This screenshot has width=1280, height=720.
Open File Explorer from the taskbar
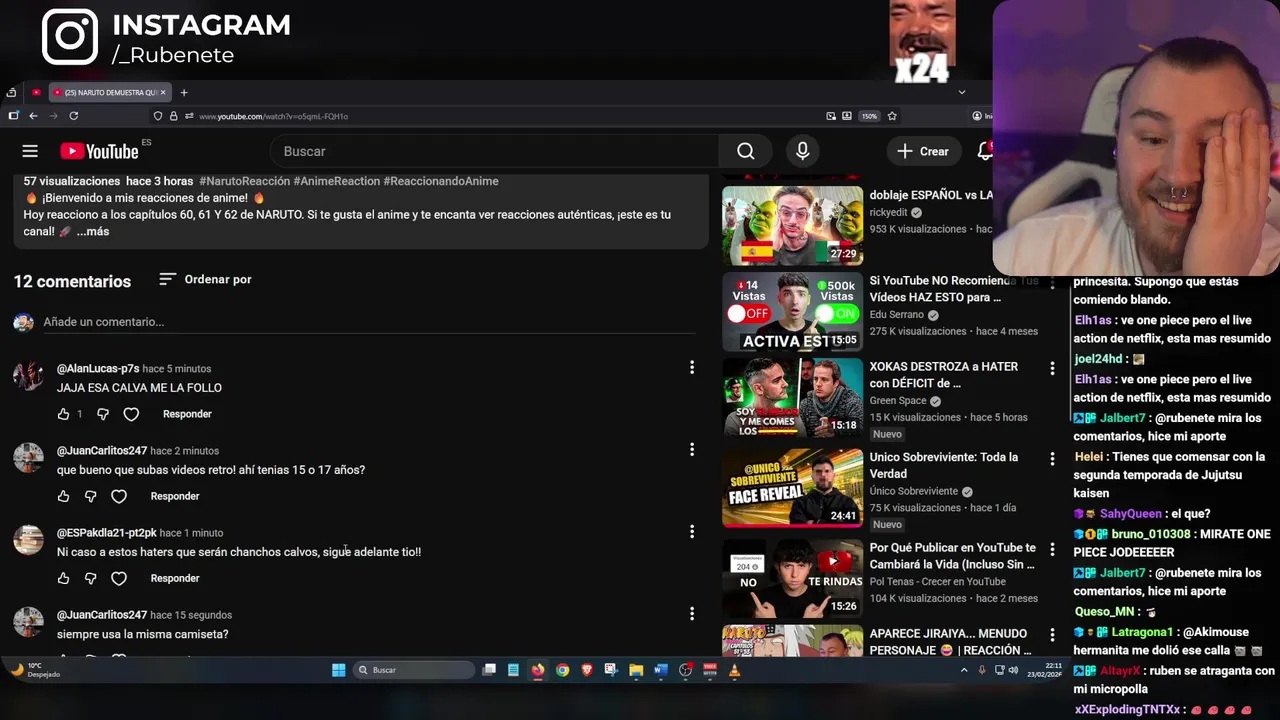pyautogui.click(x=636, y=670)
